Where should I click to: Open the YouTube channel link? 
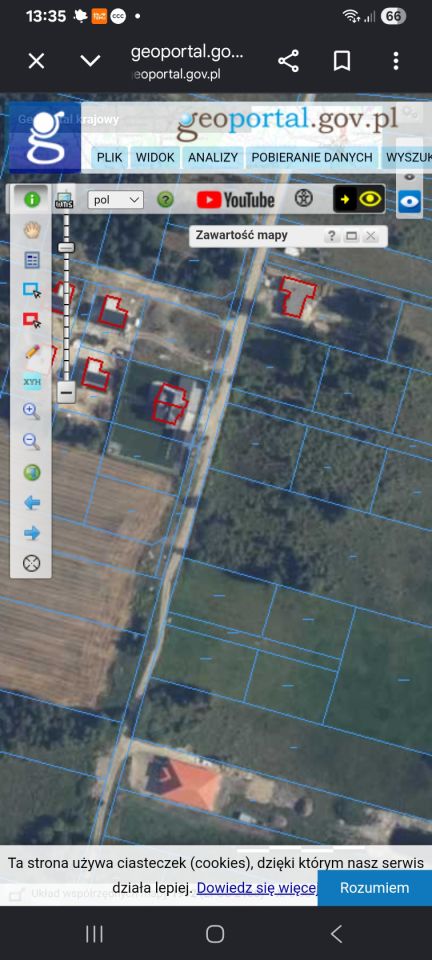(236, 200)
